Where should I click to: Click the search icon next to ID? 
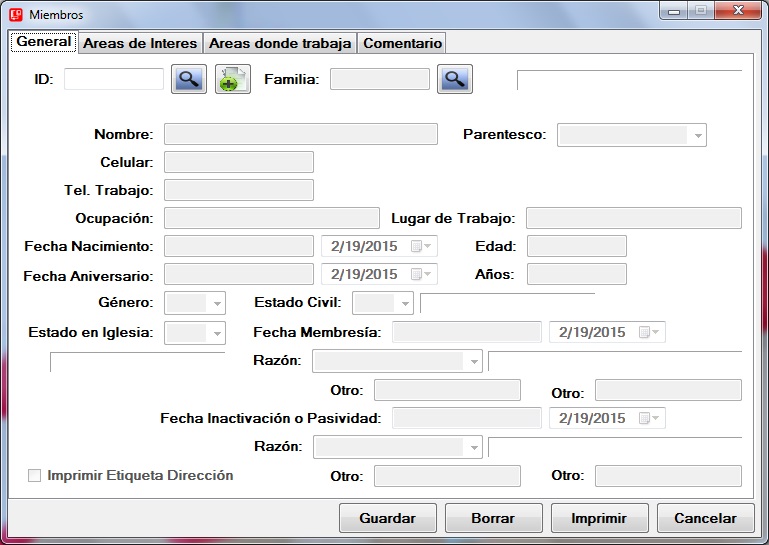tap(188, 79)
